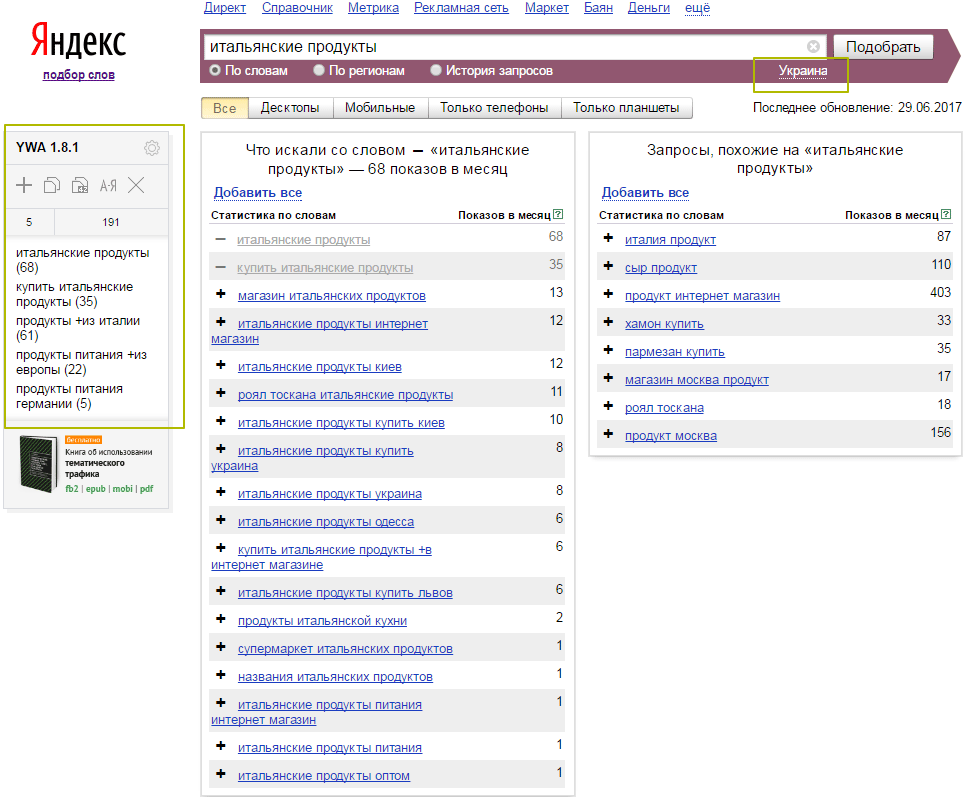Open the 'подбор слов' link under logo

(x=78, y=75)
